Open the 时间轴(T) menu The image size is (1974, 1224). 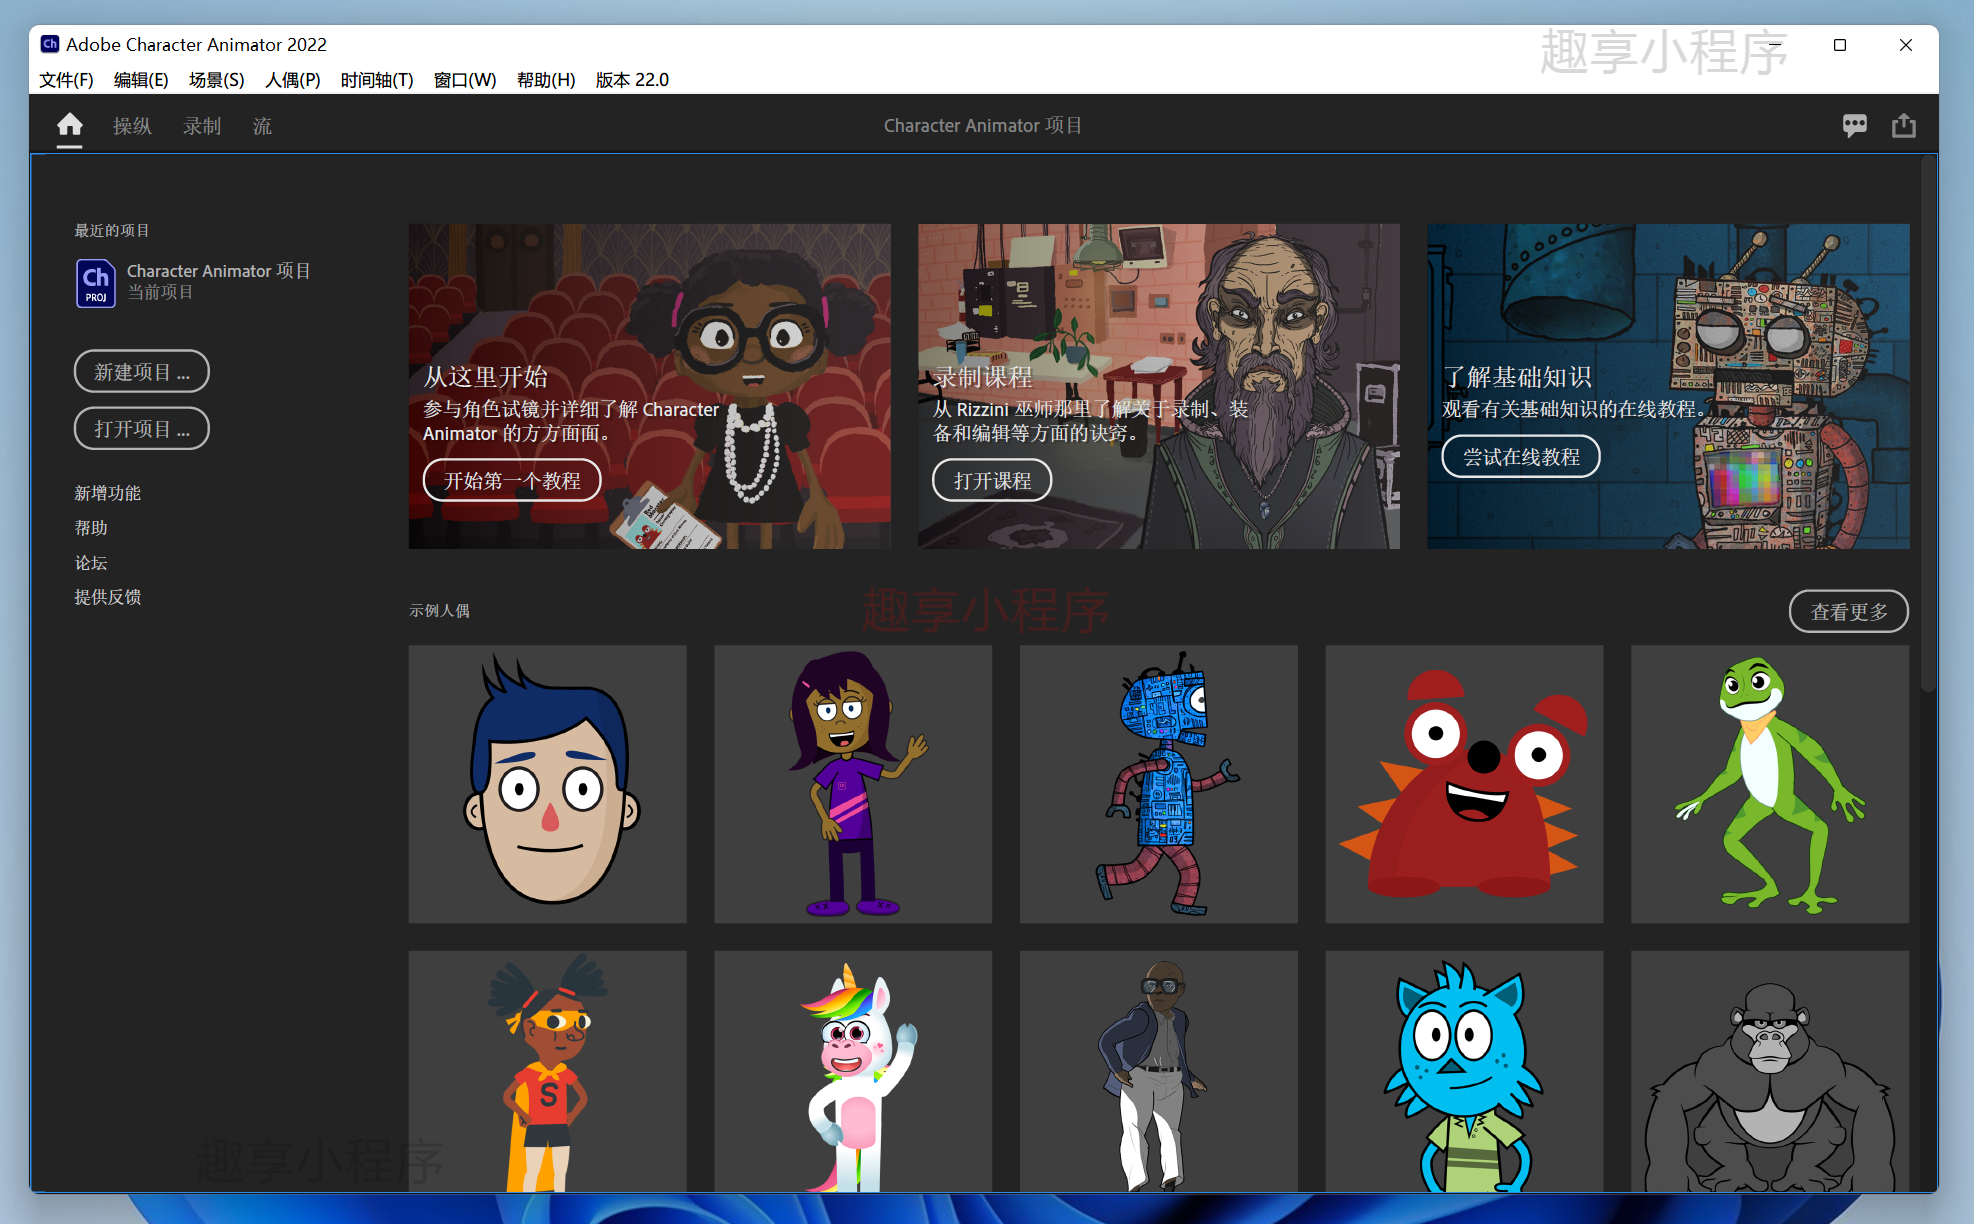coord(377,80)
